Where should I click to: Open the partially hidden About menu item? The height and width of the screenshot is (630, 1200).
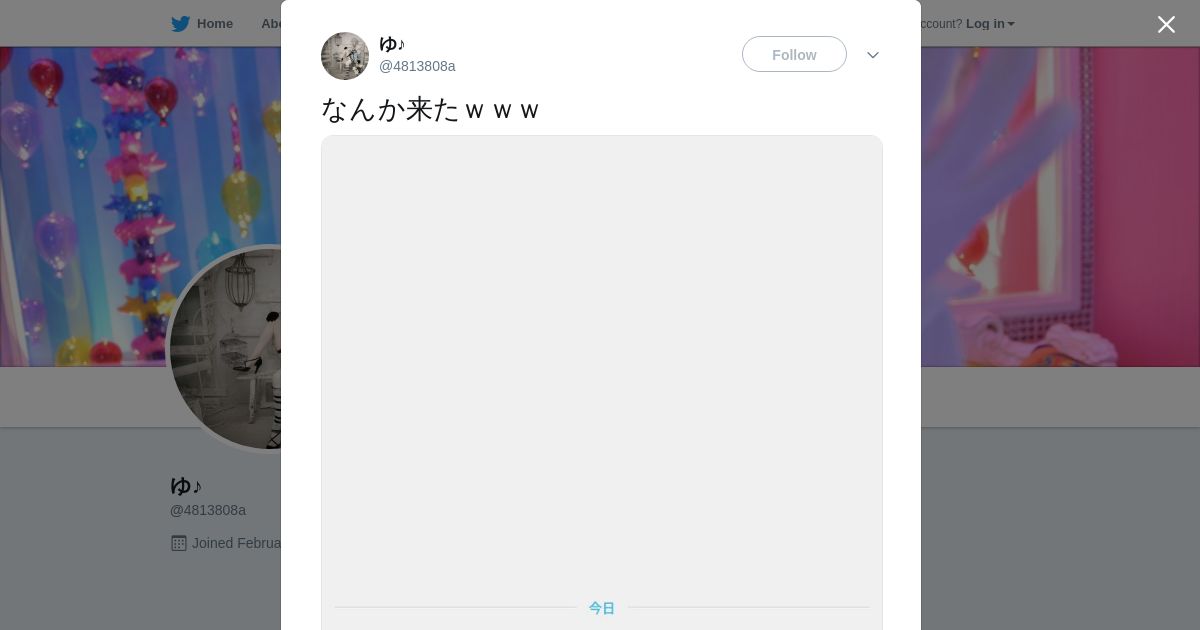pos(271,24)
